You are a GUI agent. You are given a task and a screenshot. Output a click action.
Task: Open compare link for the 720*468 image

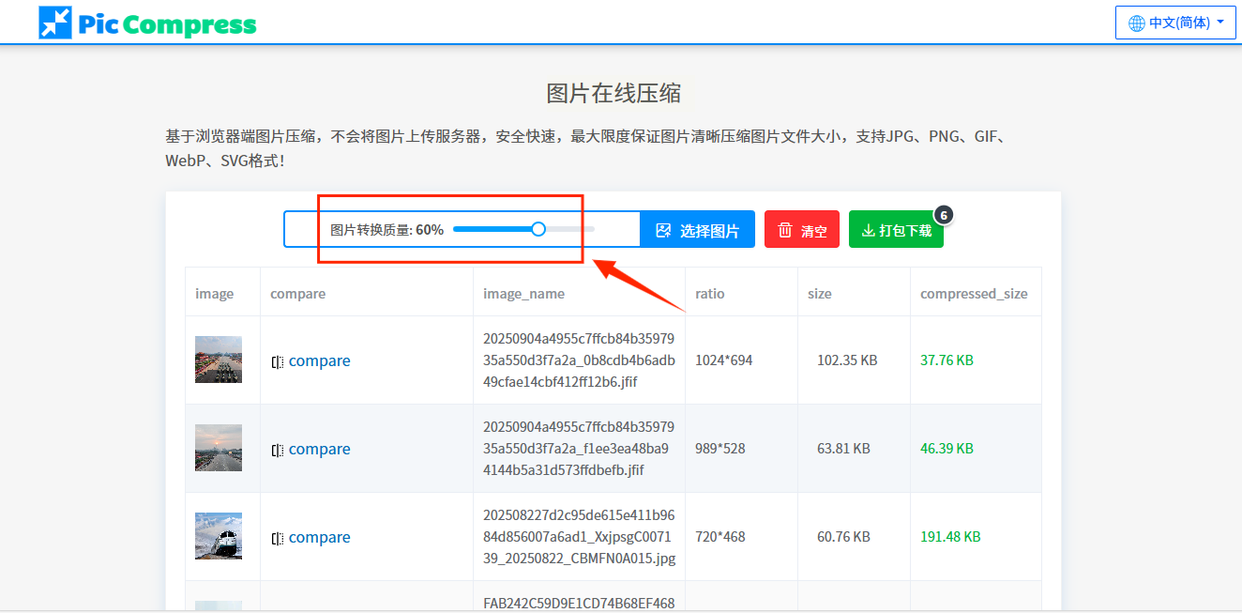pos(319,537)
